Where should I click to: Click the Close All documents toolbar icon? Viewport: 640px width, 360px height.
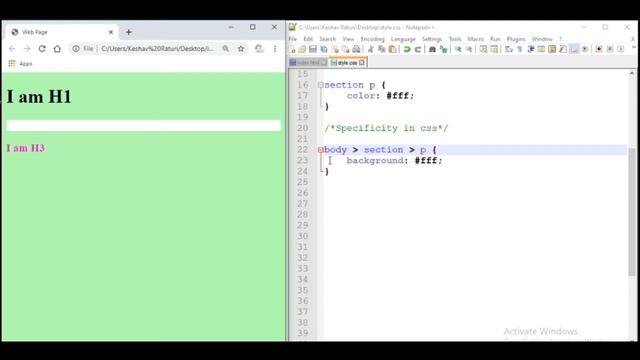coord(345,49)
